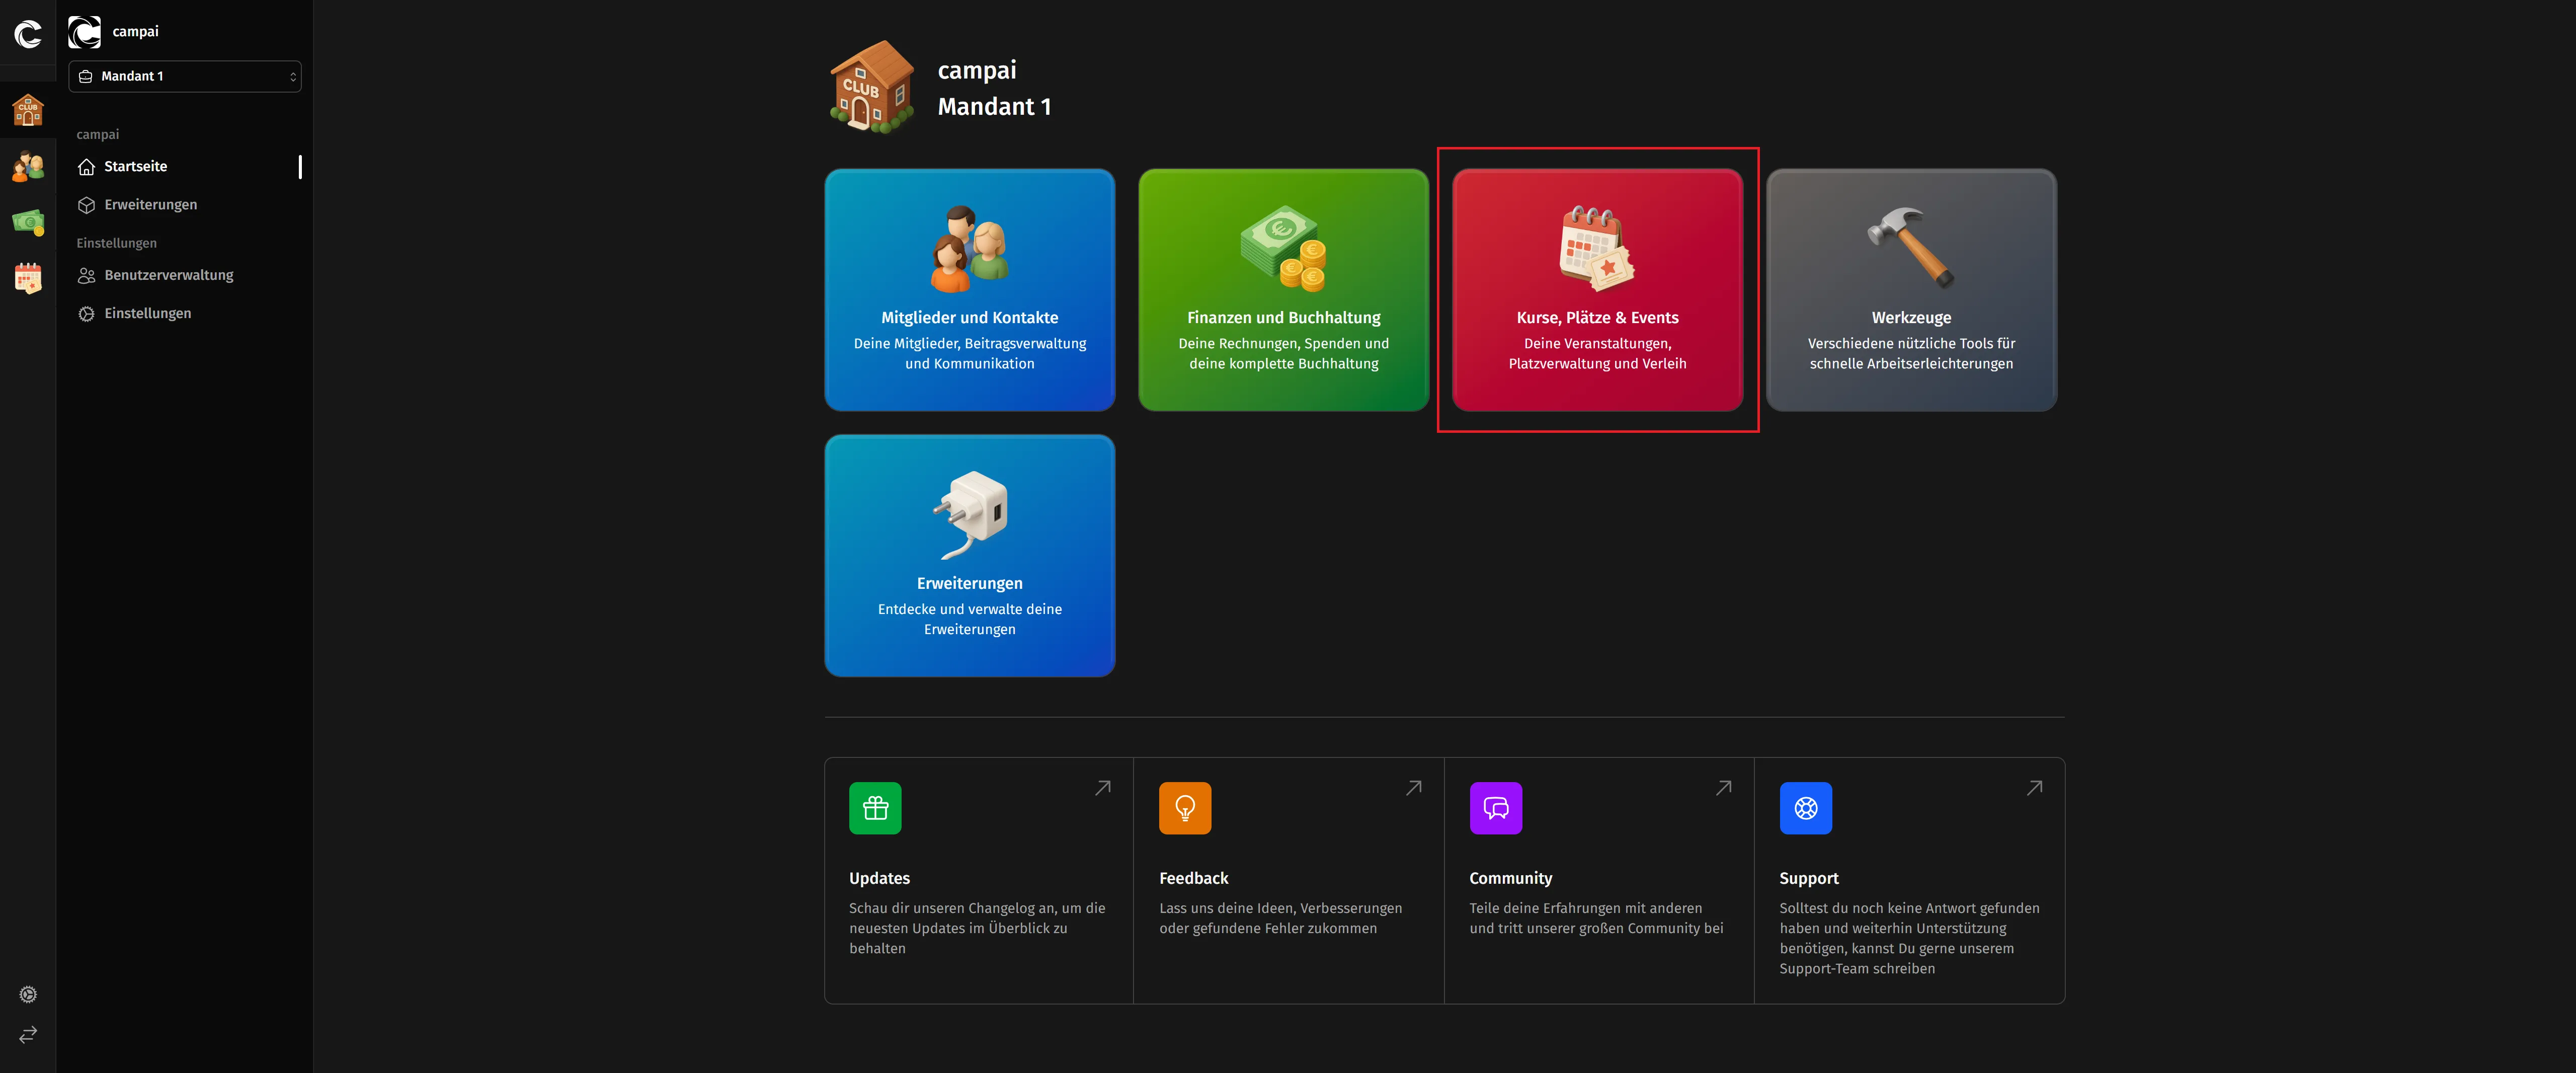The width and height of the screenshot is (2576, 1073).
Task: Click 'Solltest du noch keine Antwort' text
Action: pyautogui.click(x=1876, y=908)
